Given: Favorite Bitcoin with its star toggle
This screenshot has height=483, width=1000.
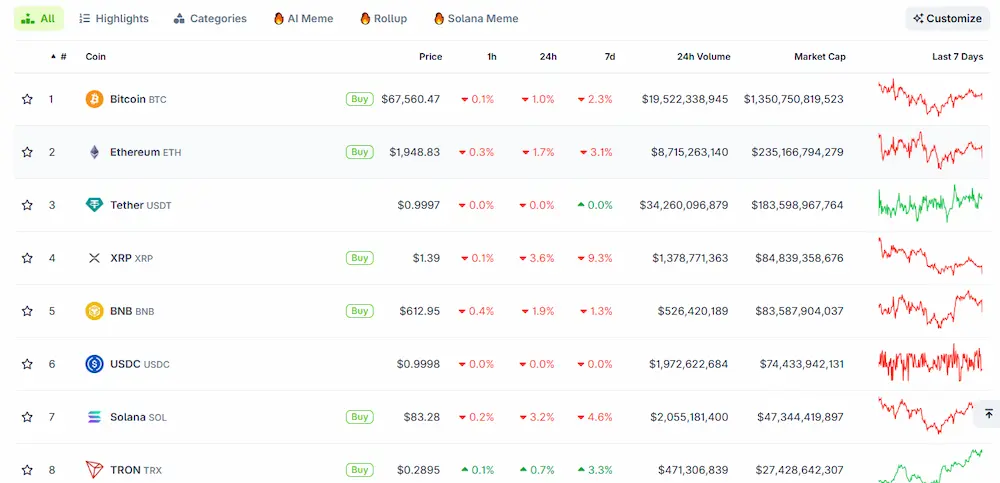Looking at the screenshot, I should [x=27, y=99].
